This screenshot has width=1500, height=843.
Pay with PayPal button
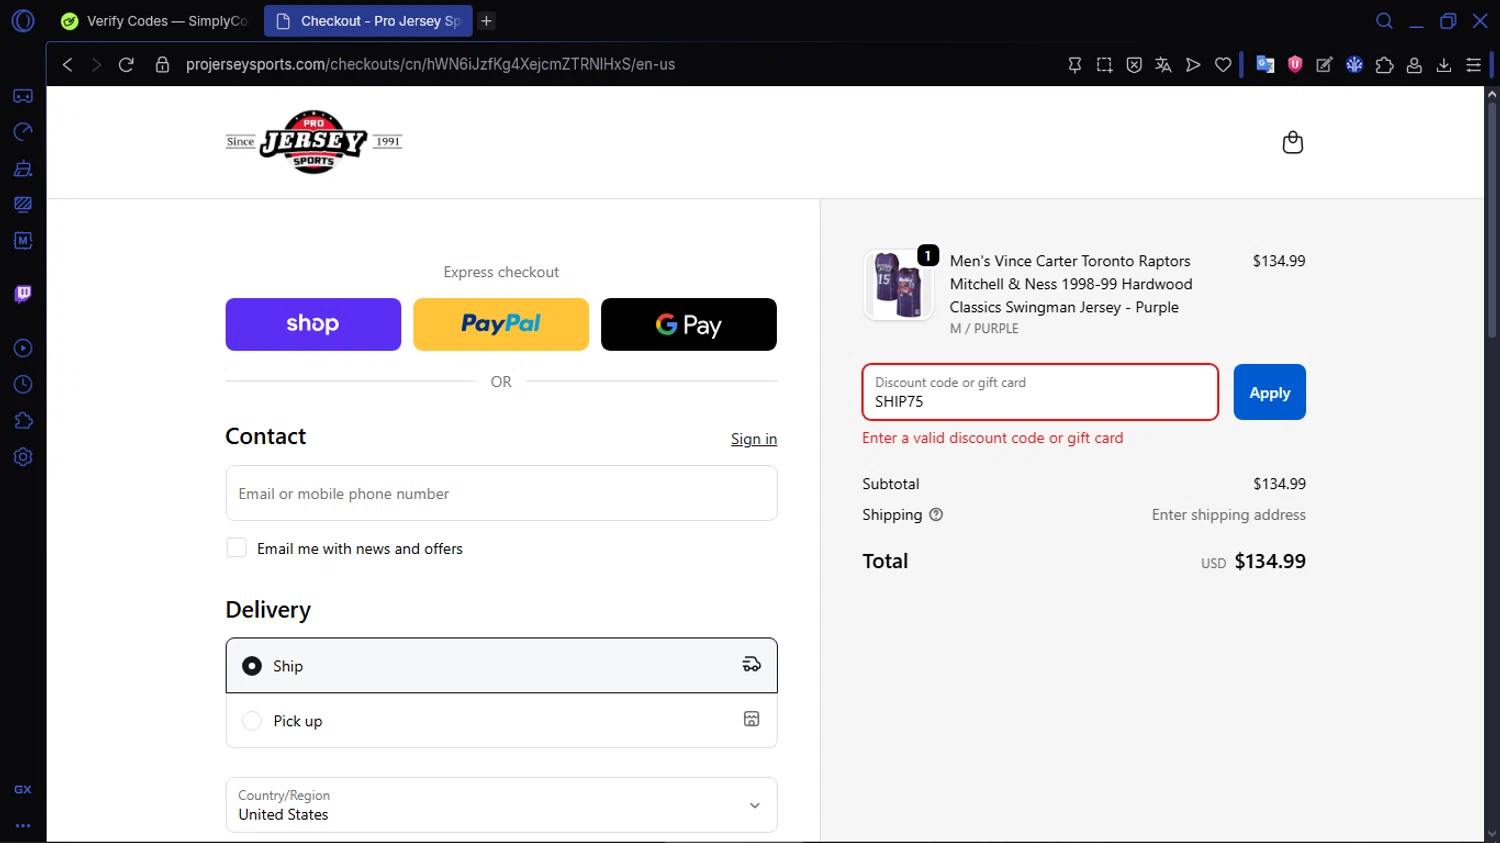(x=501, y=324)
